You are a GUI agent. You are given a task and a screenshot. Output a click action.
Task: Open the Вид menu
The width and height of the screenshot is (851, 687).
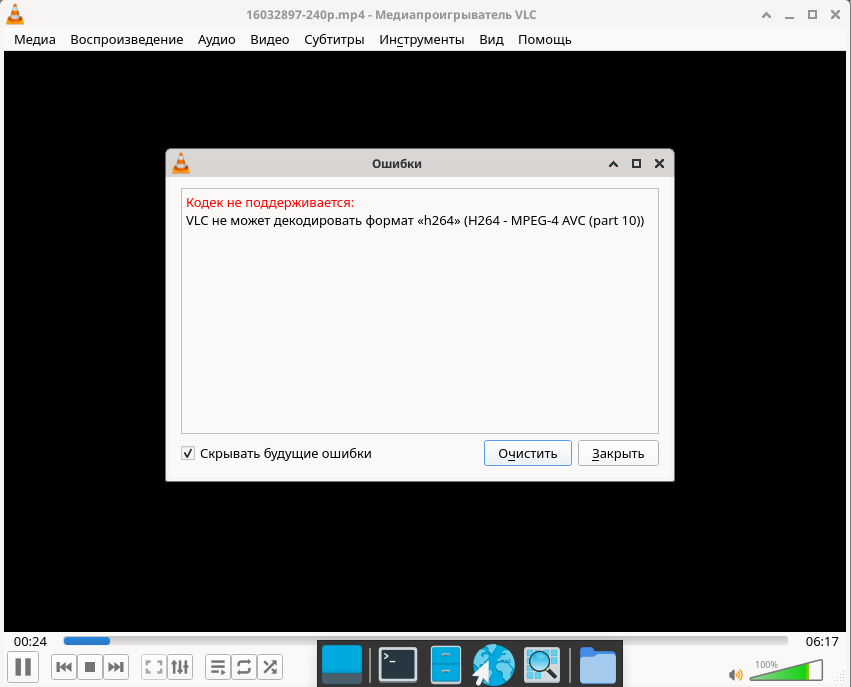pos(491,40)
